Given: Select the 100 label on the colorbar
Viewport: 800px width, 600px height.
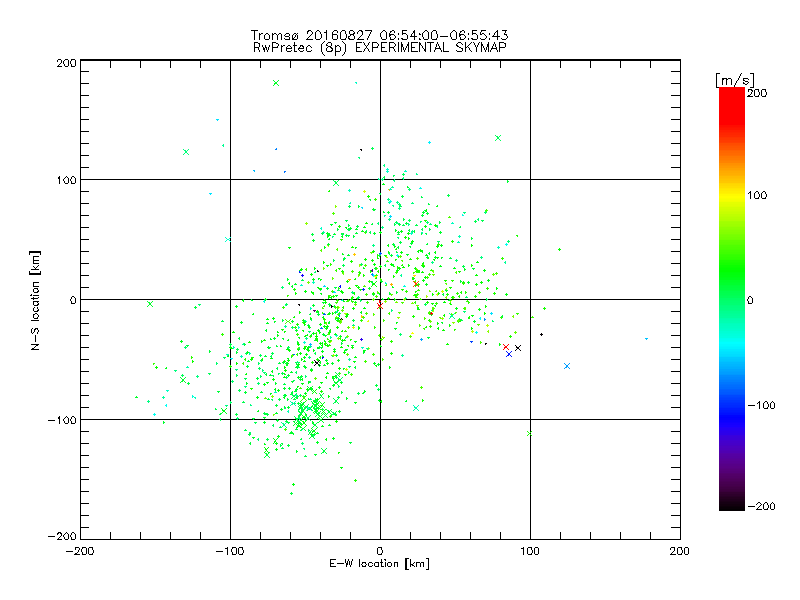Looking at the screenshot, I should pyautogui.click(x=757, y=195).
